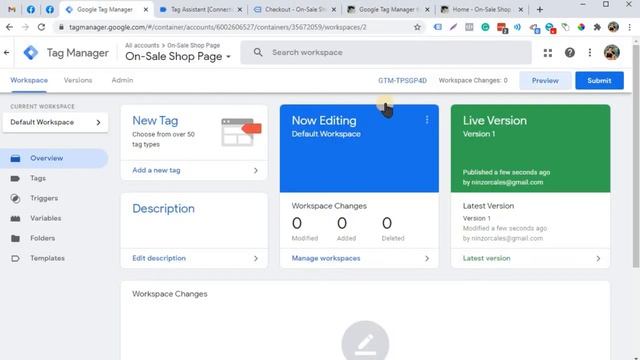Reload the page in the browser
Screen dimensions: 640x360
(x=41, y=27)
